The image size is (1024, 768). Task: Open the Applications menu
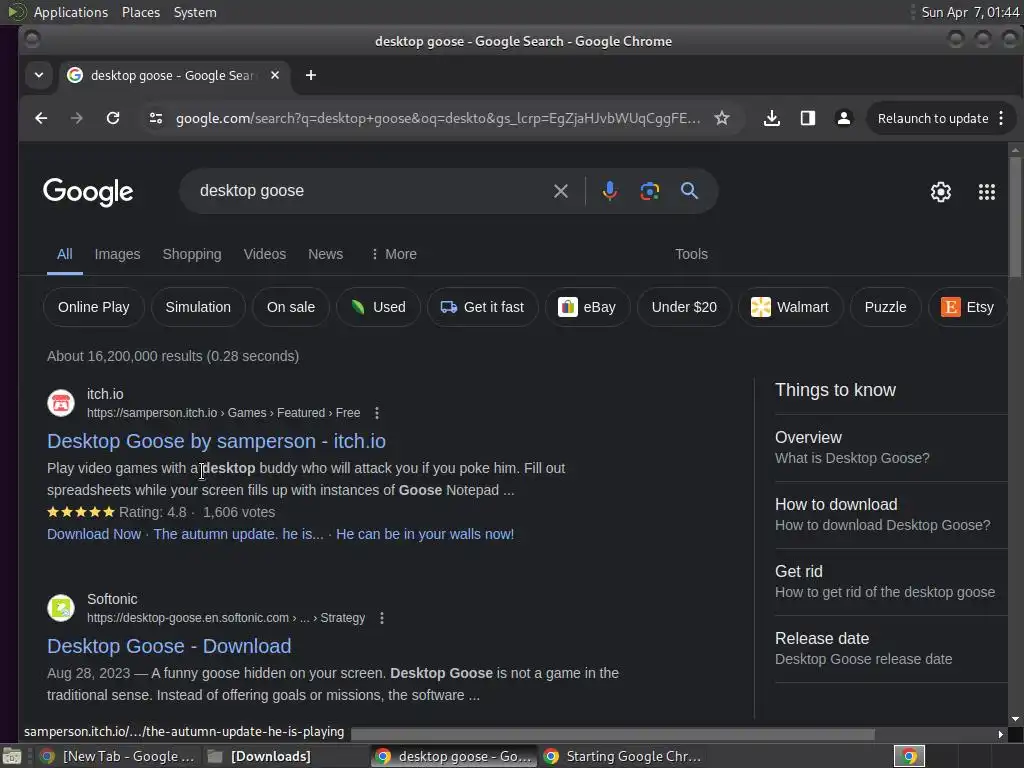point(71,12)
